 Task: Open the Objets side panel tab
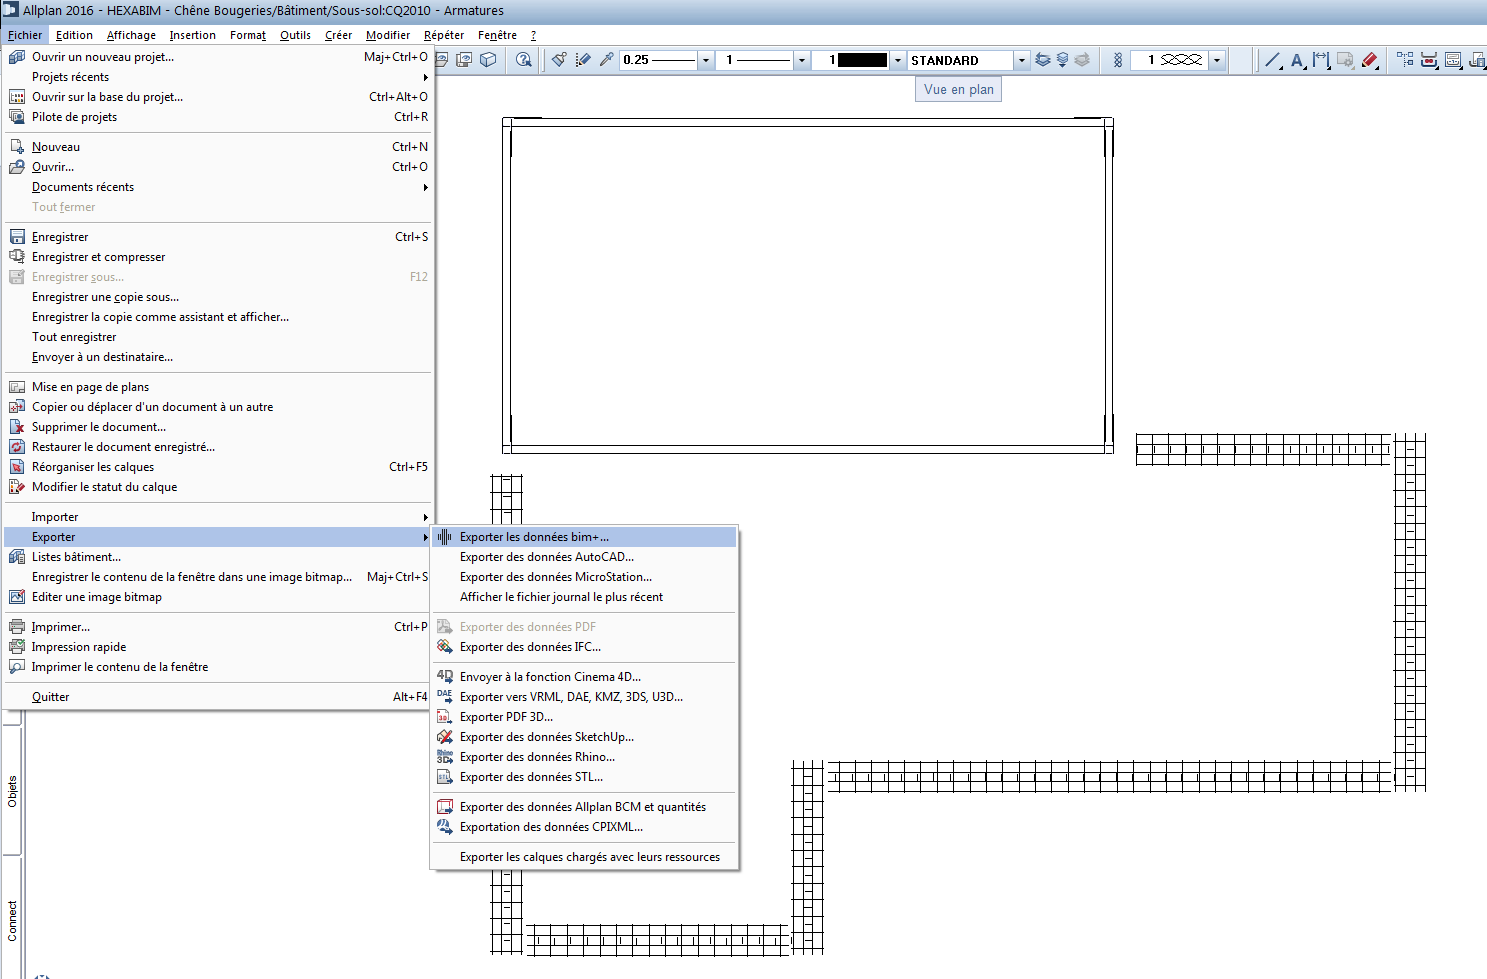tap(12, 791)
